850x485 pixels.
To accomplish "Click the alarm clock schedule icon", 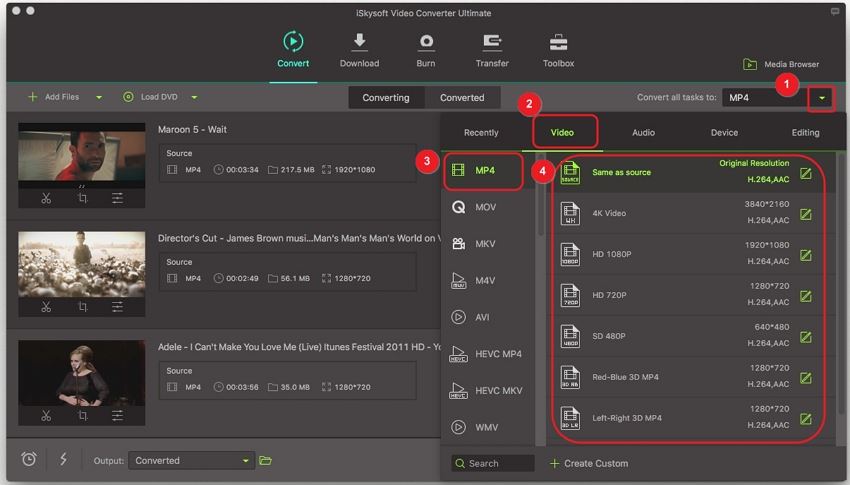I will (29, 460).
